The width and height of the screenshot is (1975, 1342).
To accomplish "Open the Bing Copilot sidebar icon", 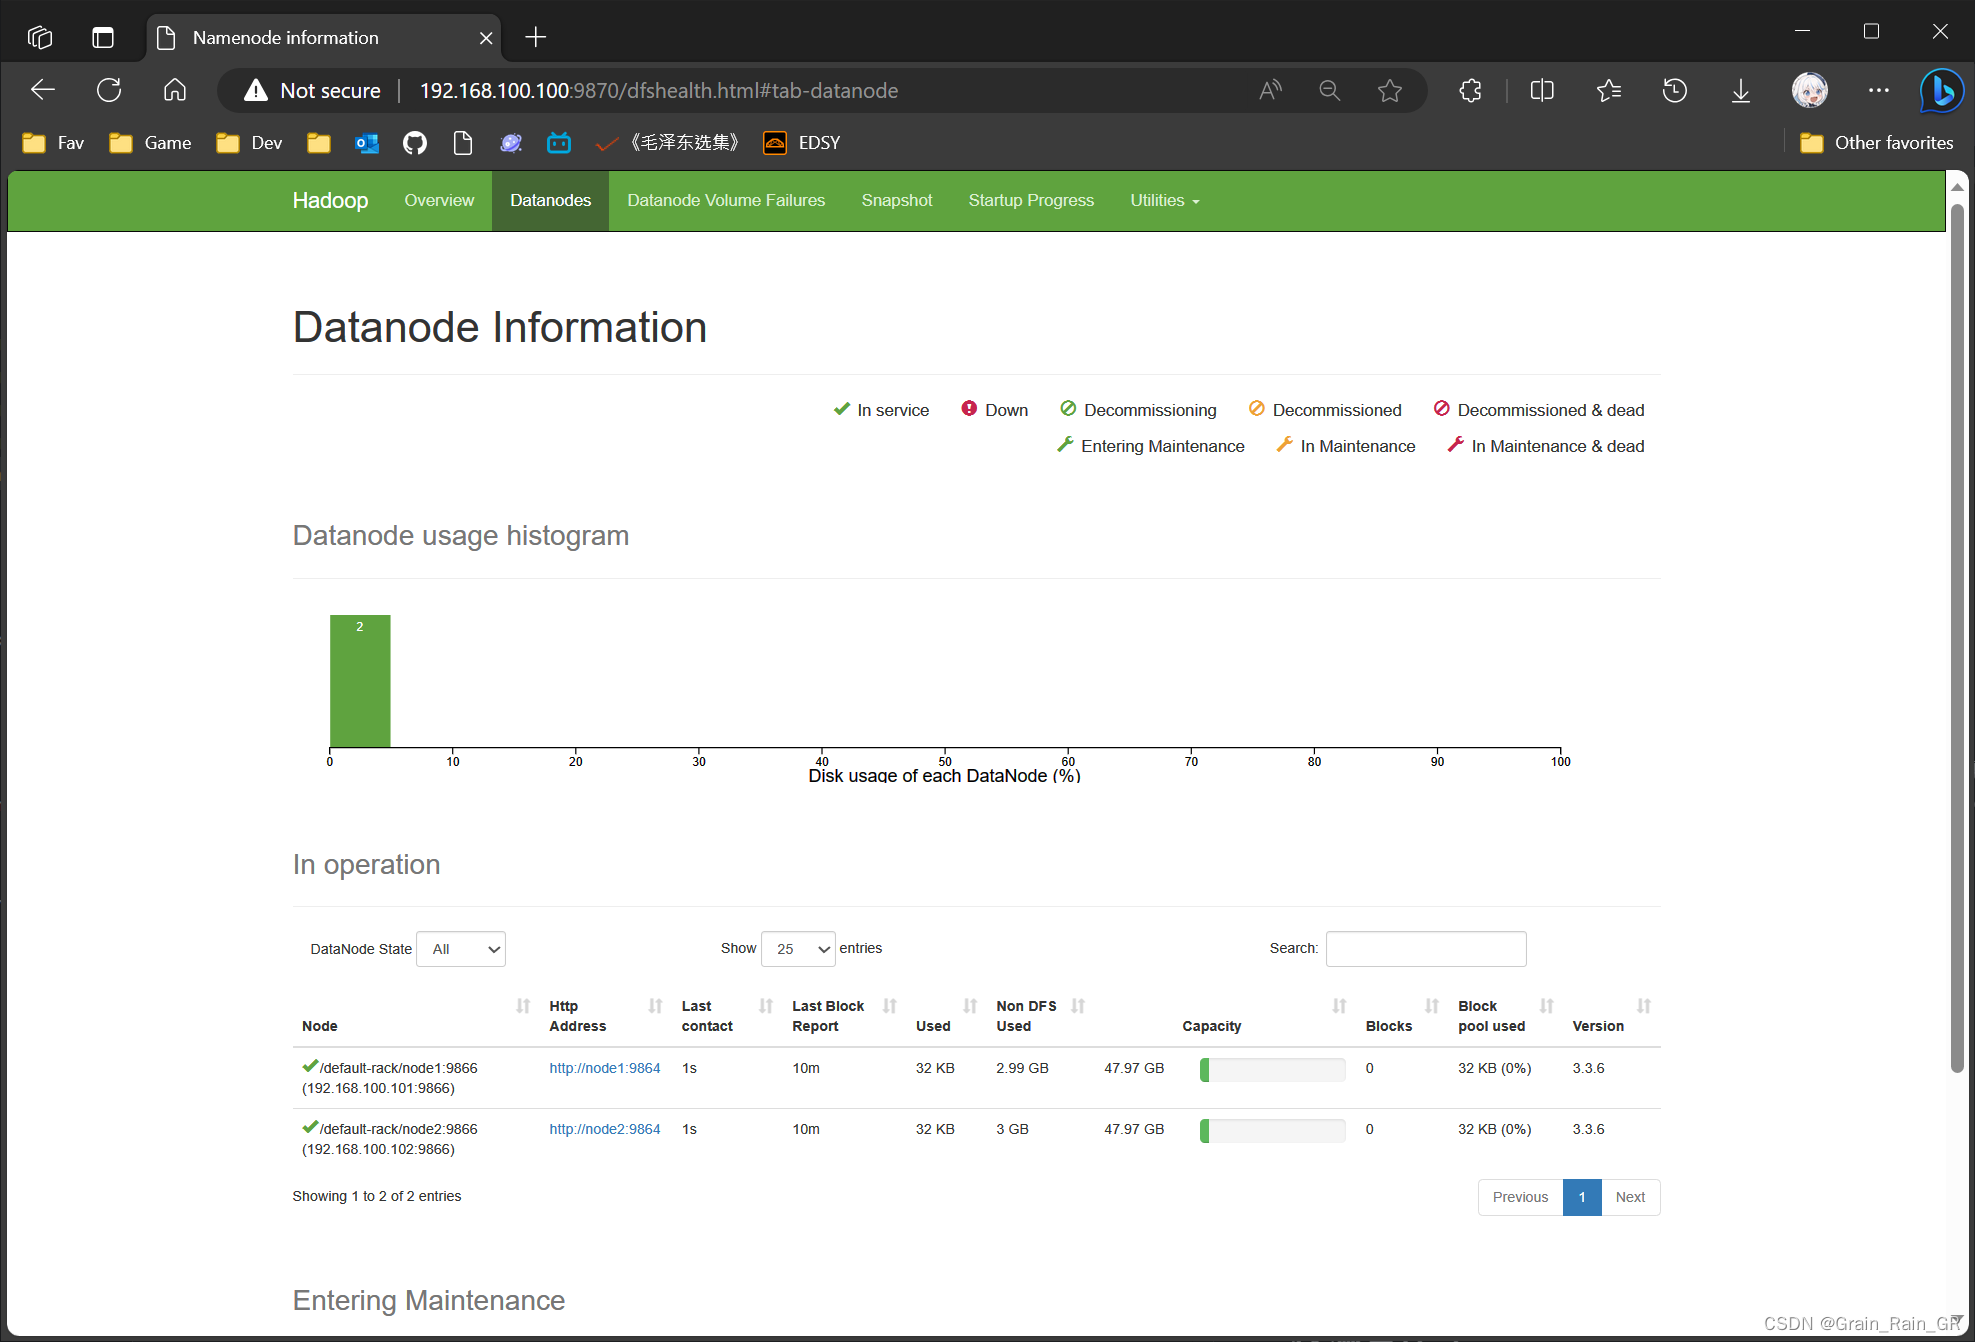I will click(x=1941, y=91).
